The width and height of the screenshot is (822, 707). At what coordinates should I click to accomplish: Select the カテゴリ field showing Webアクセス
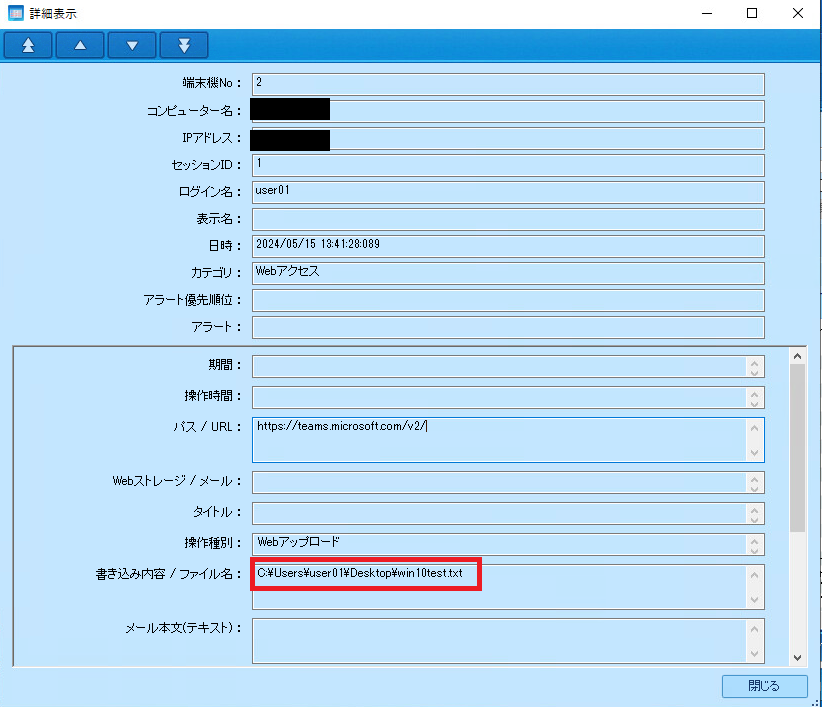click(507, 273)
